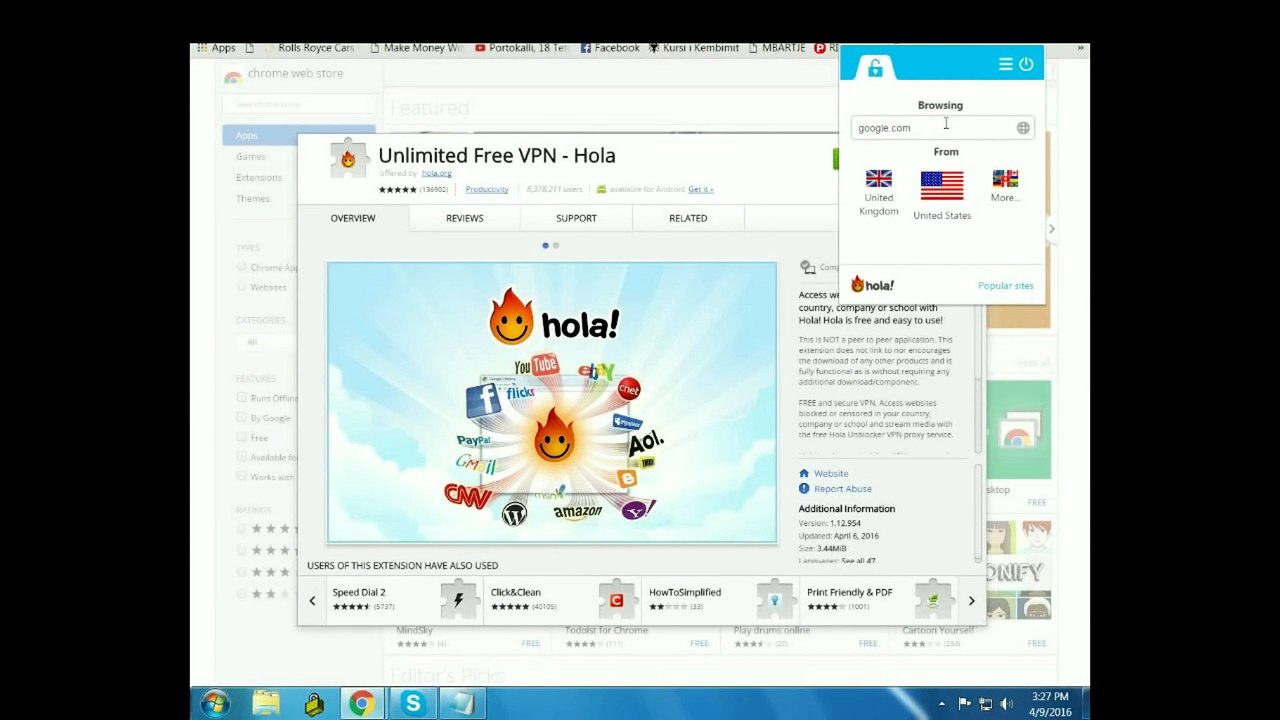Image resolution: width=1280 pixels, height=720 pixels.
Task: Switch to the OVERVIEW tab
Action: click(353, 218)
